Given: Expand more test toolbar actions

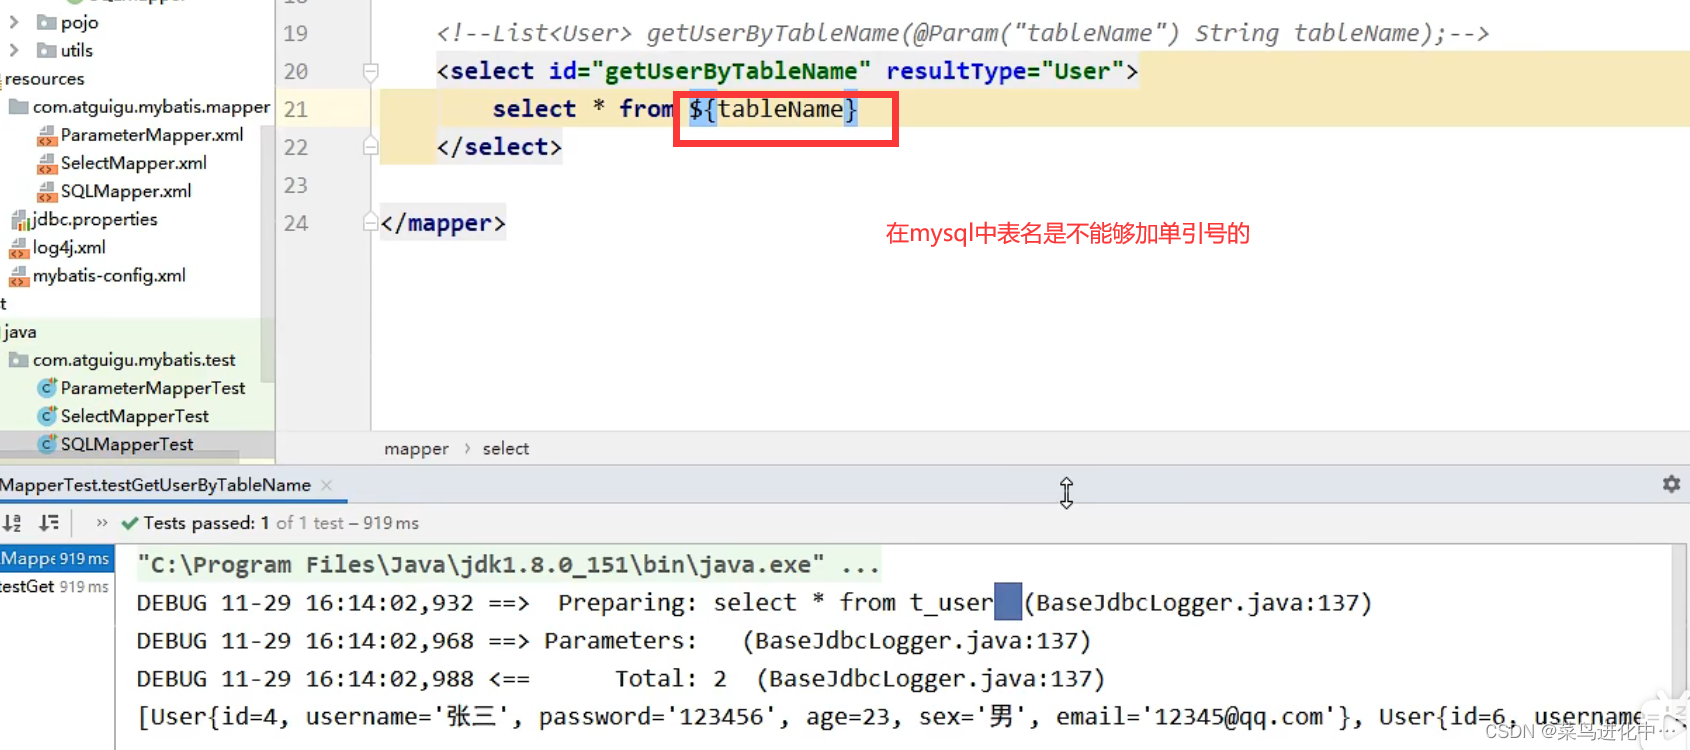Looking at the screenshot, I should [x=101, y=522].
